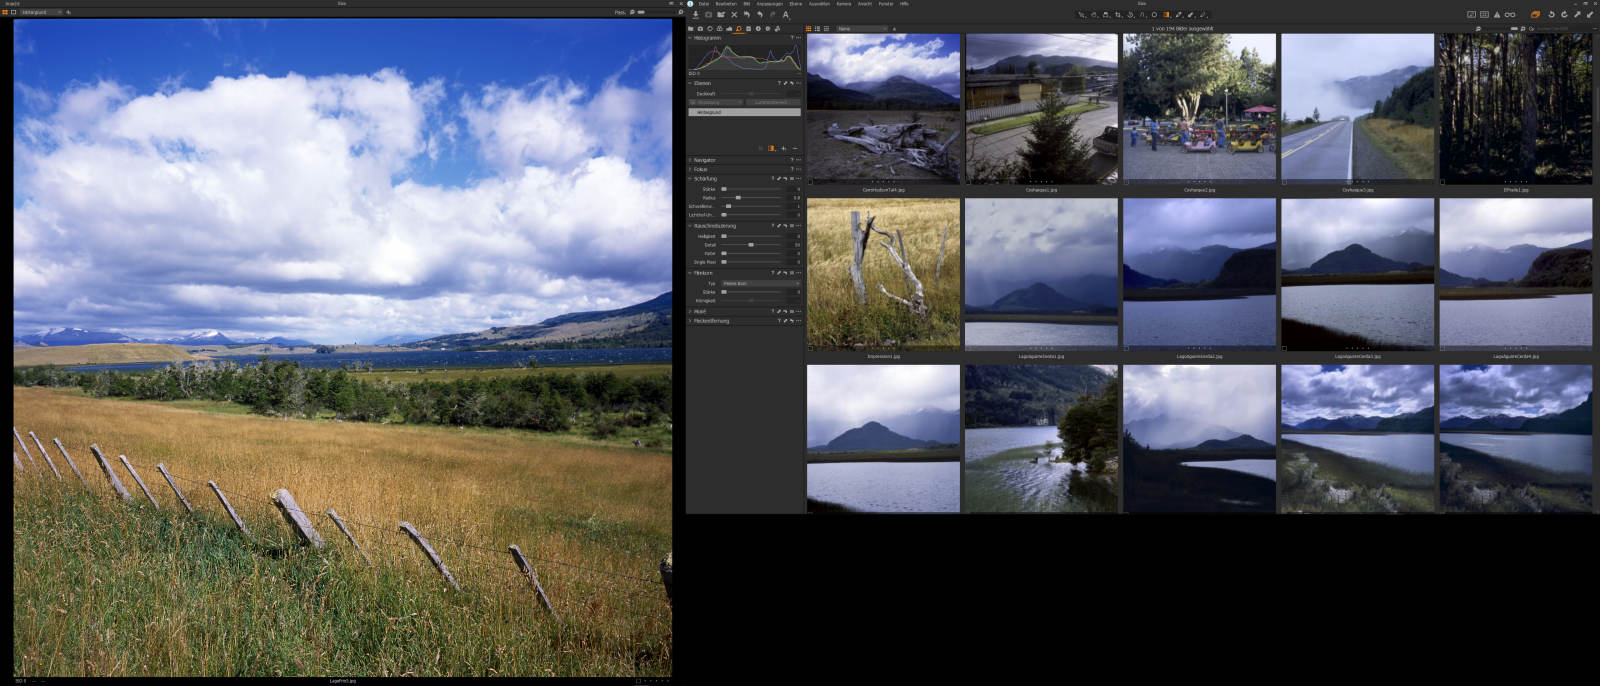Click the Radius slider in Schärfung
The image size is (1600, 686).
click(x=751, y=198)
